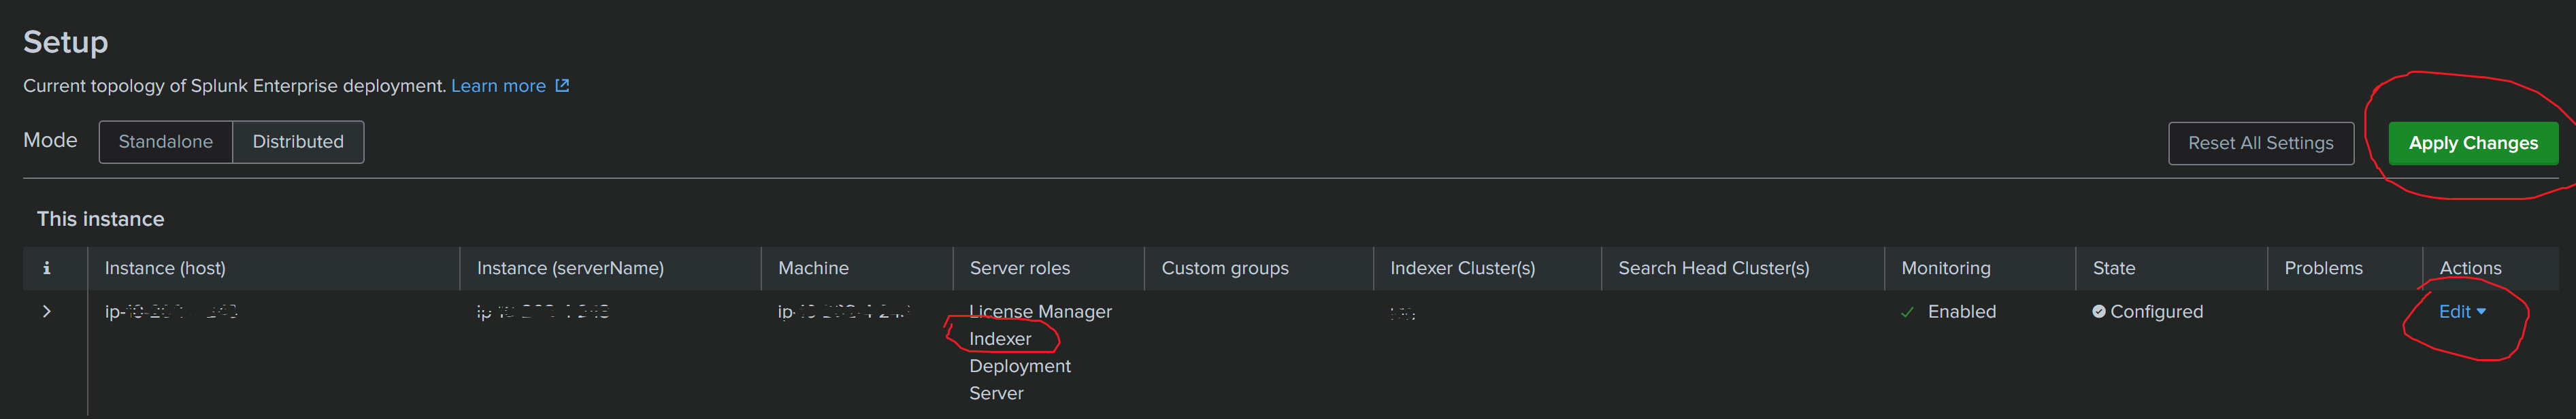Click the Indexer server role label
This screenshot has width=2576, height=419.
pyautogui.click(x=1000, y=338)
